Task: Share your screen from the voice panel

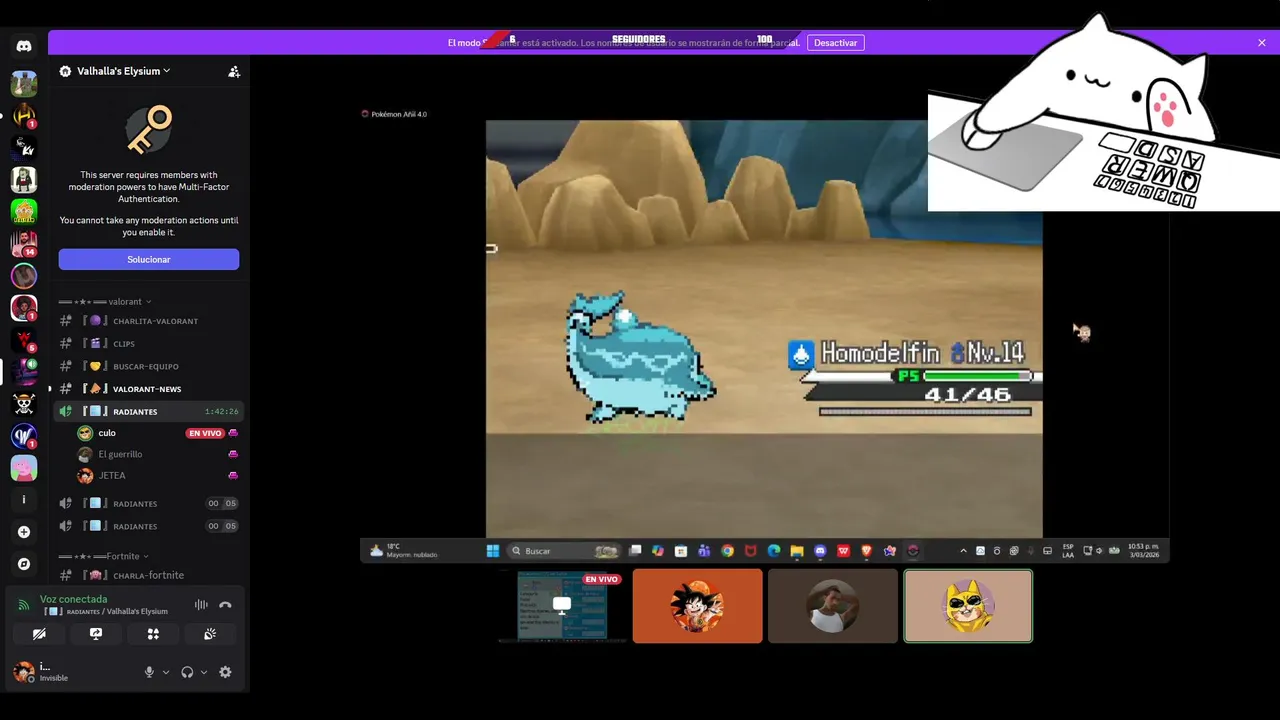Action: click(96, 634)
